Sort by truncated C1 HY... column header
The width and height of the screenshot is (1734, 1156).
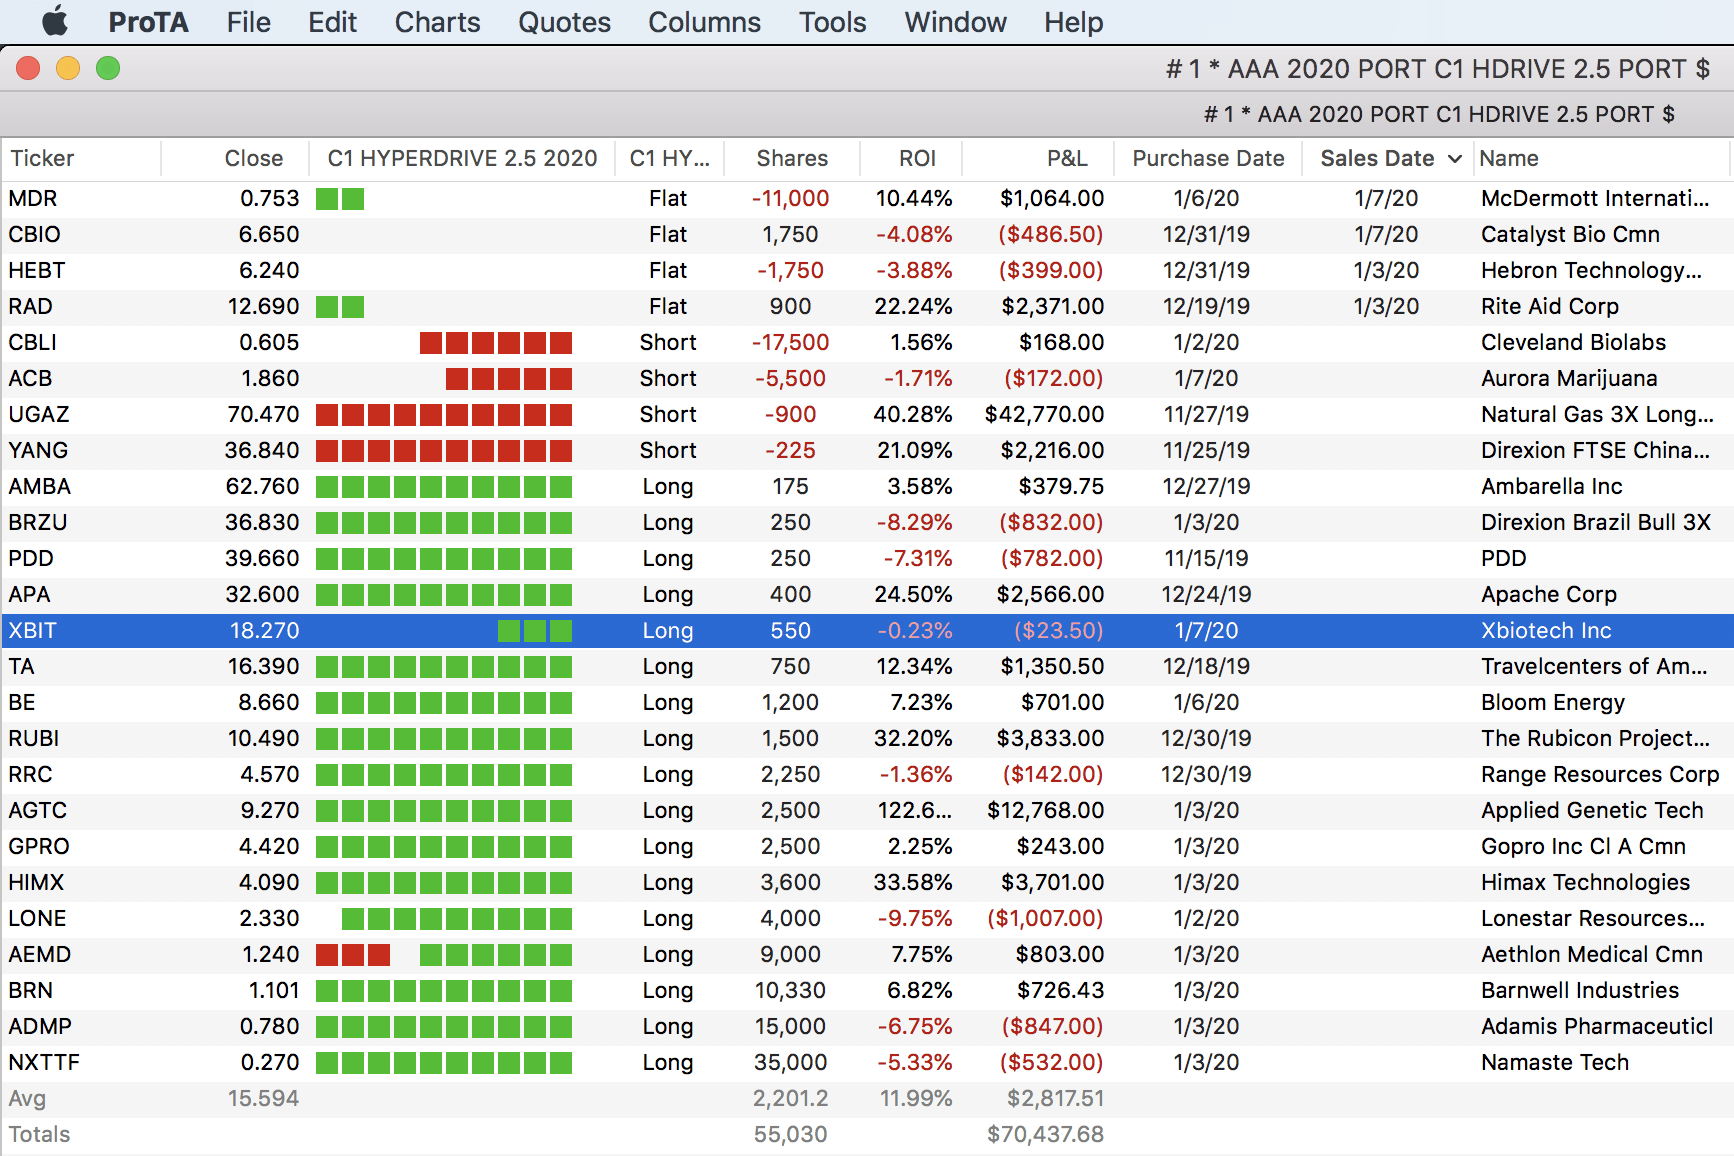pyautogui.click(x=669, y=158)
